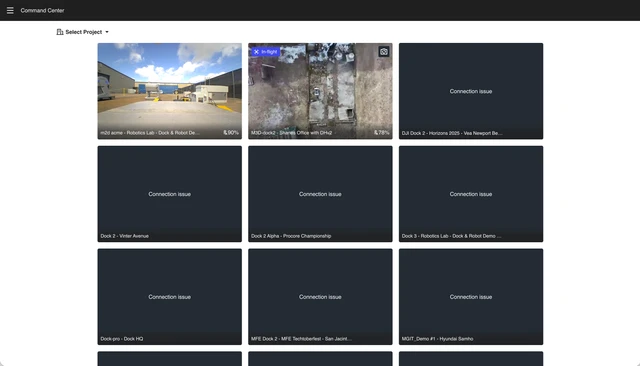Click the building icon beside Select Project
The image size is (640, 366).
[60, 32]
